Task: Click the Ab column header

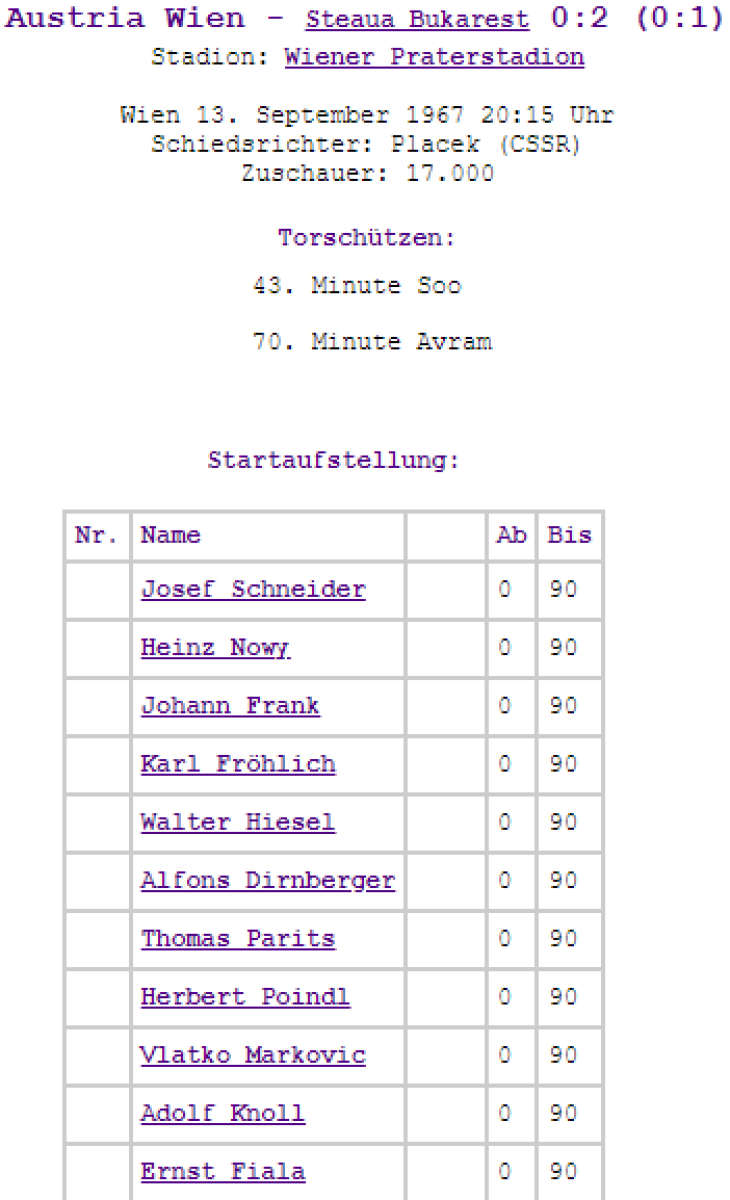Action: [x=512, y=536]
